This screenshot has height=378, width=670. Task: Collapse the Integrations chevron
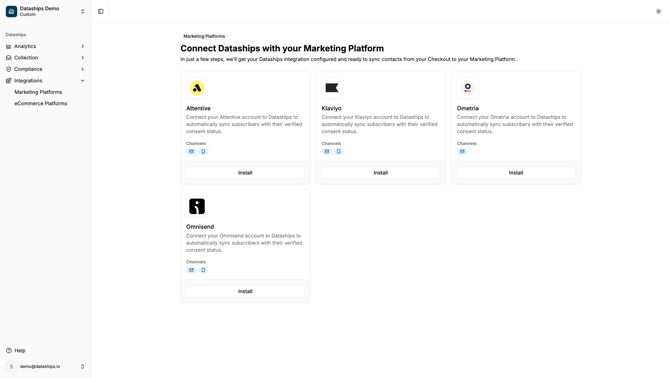82,81
